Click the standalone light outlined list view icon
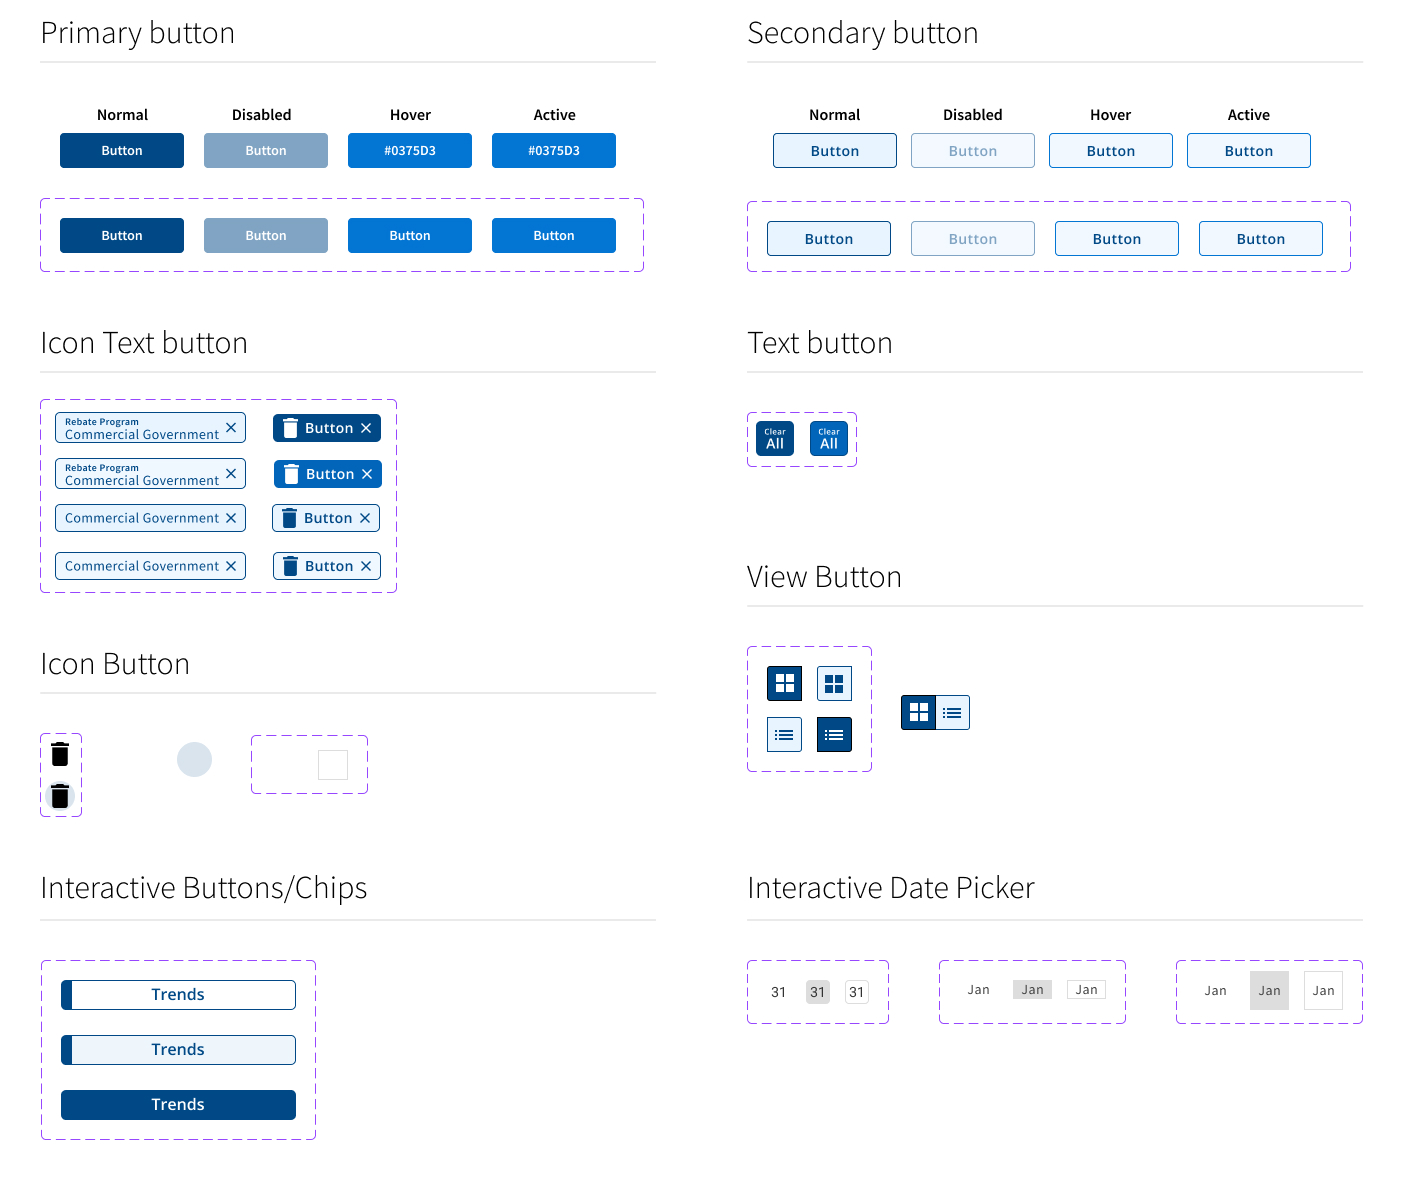Viewport: 1403px width, 1192px height. coord(784,735)
